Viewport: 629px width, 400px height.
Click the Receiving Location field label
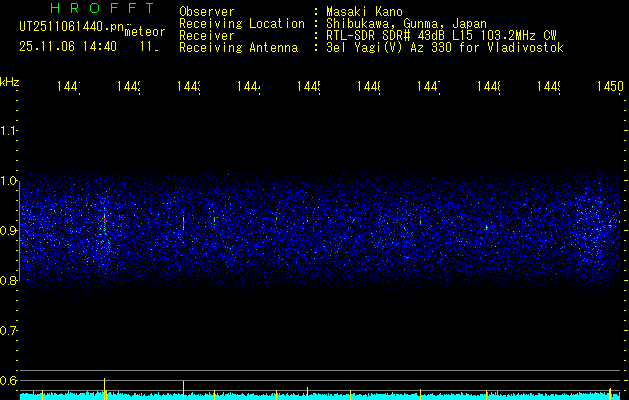coord(241,23)
